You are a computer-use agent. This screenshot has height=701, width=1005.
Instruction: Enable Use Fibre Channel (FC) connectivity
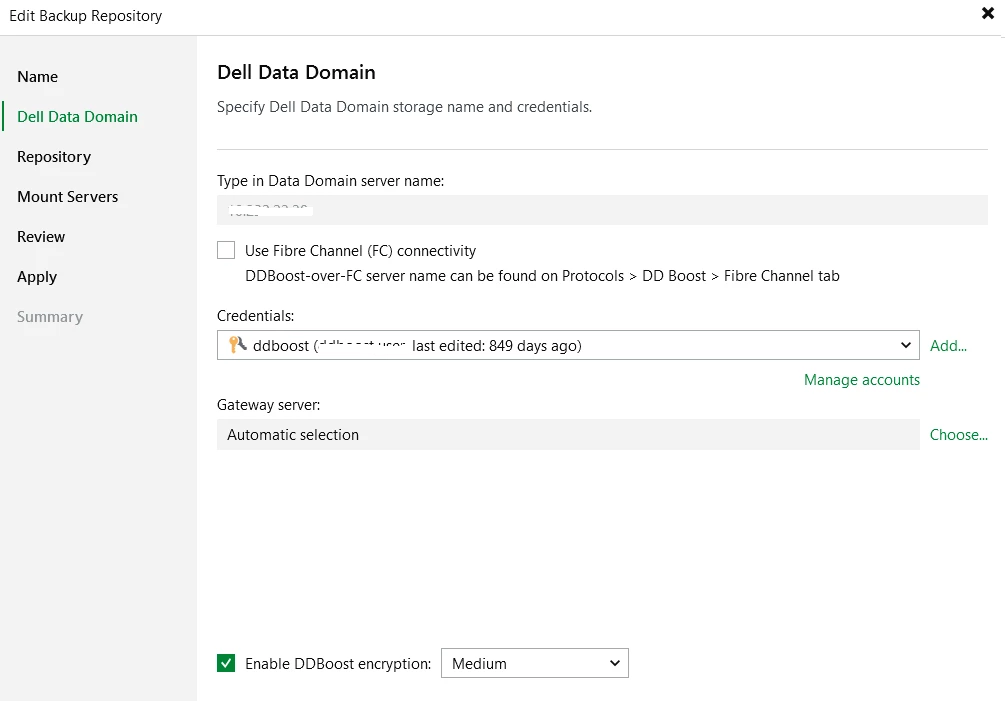point(227,251)
